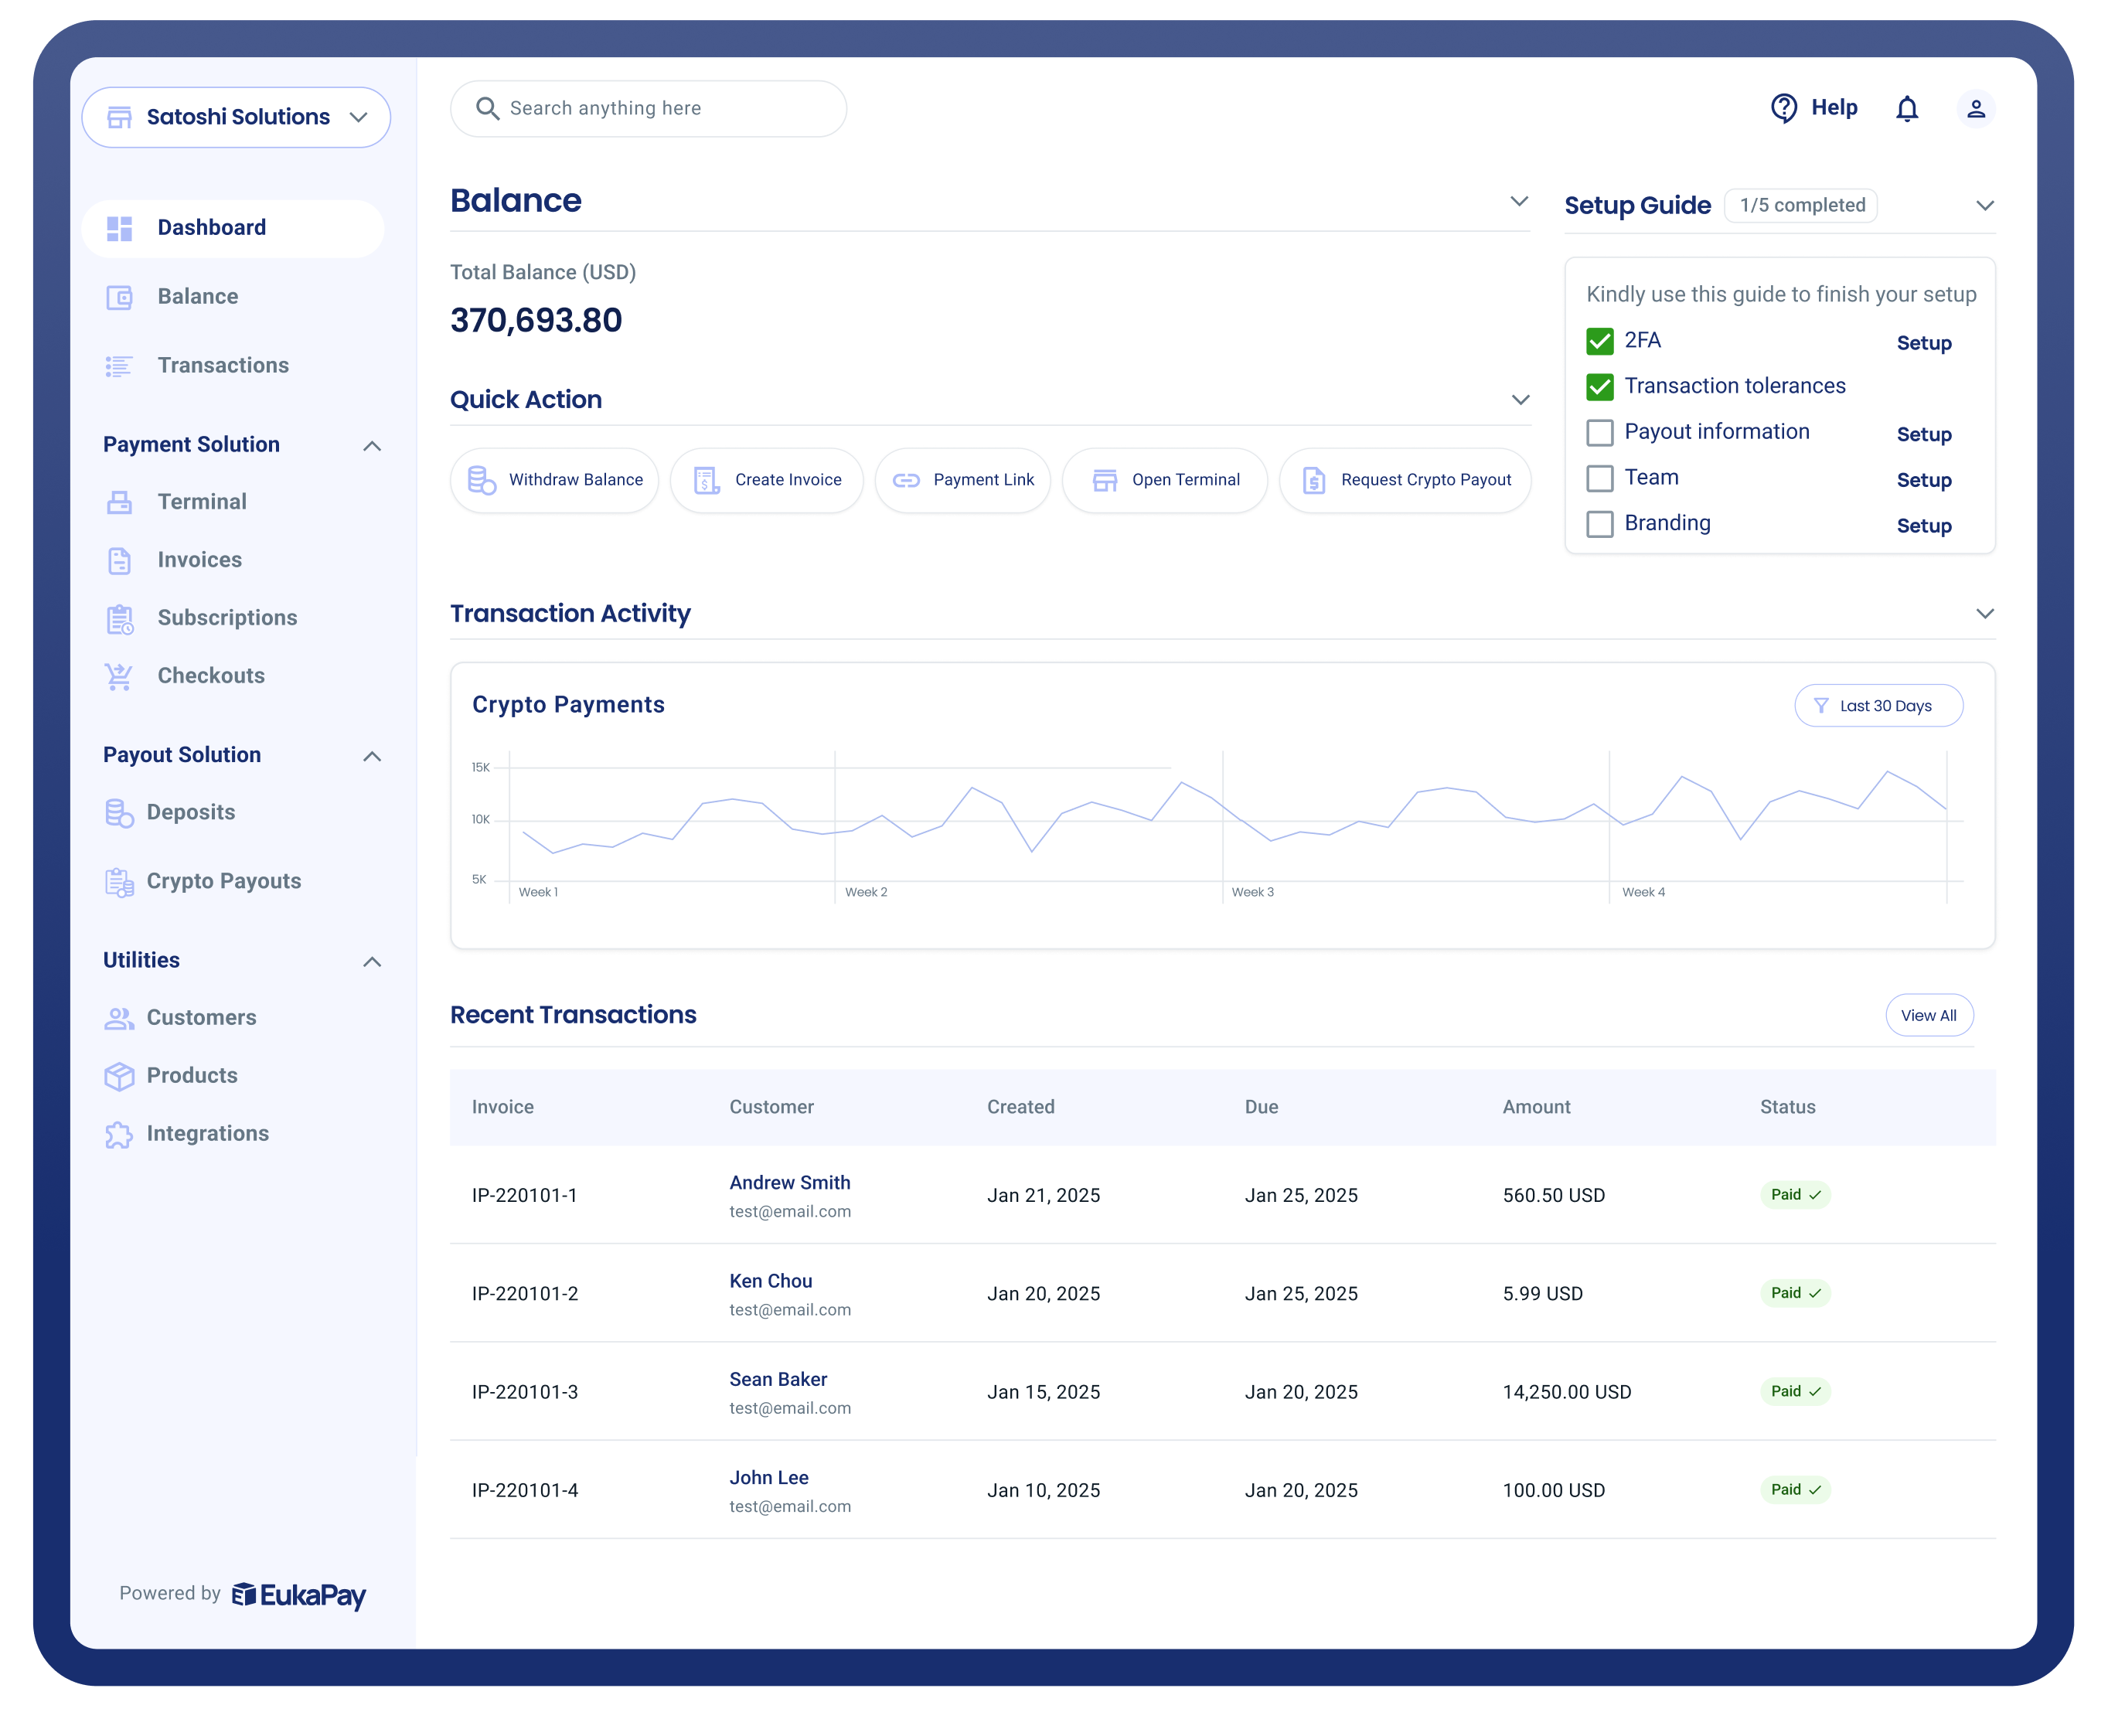Uncheck the 2FA checkbox
2108x1736 pixels.
click(1599, 341)
